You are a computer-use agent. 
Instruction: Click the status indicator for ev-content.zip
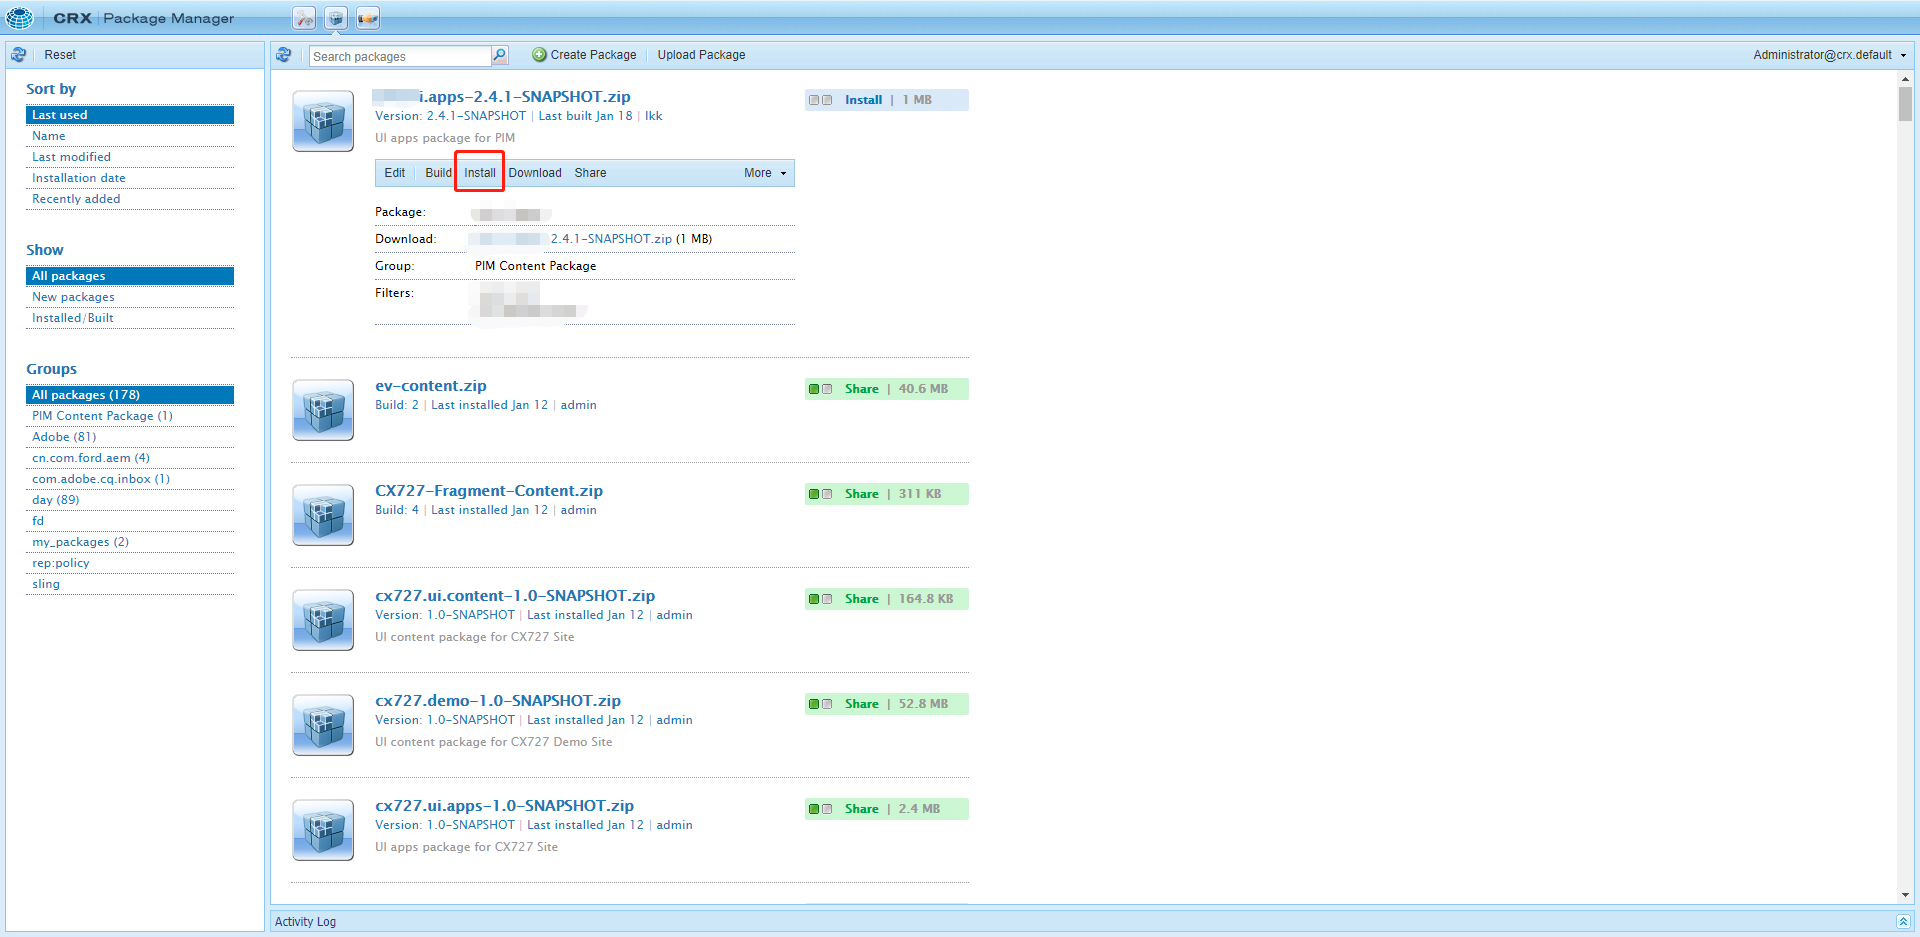point(821,389)
